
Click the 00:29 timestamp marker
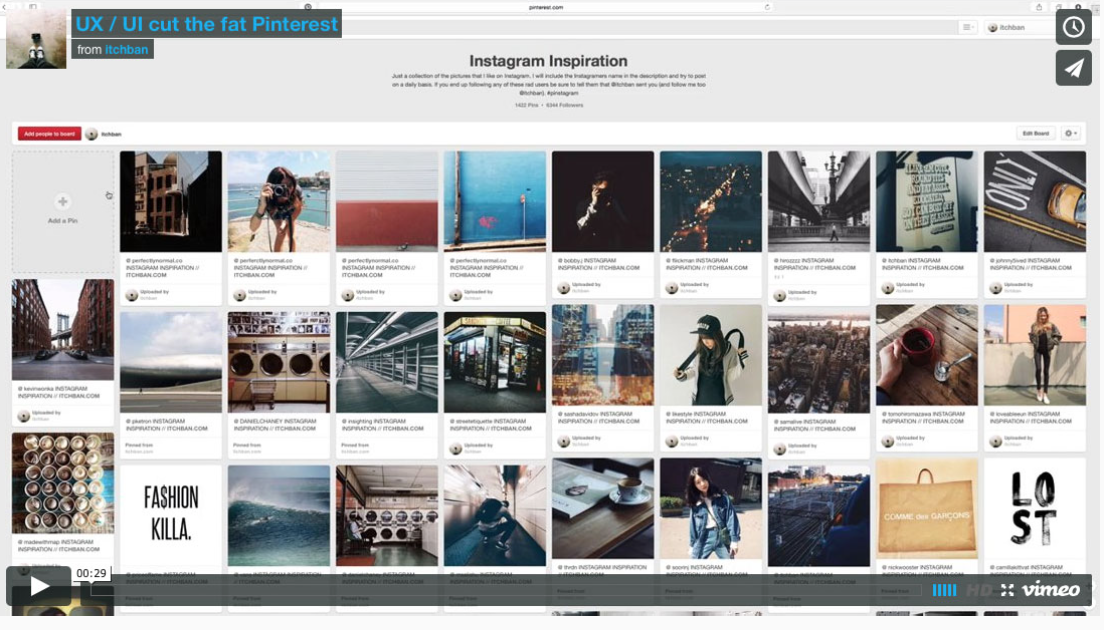click(92, 573)
